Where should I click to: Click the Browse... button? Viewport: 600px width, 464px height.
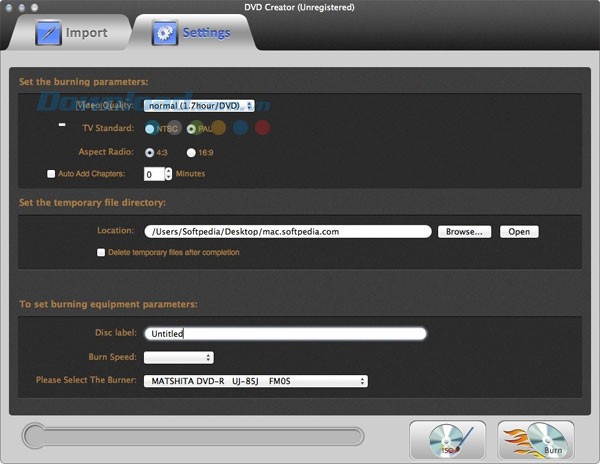point(464,231)
